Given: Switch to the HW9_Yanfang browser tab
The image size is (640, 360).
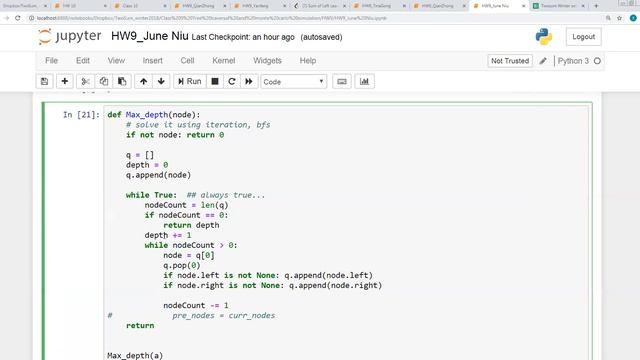Looking at the screenshot, I should point(259,6).
